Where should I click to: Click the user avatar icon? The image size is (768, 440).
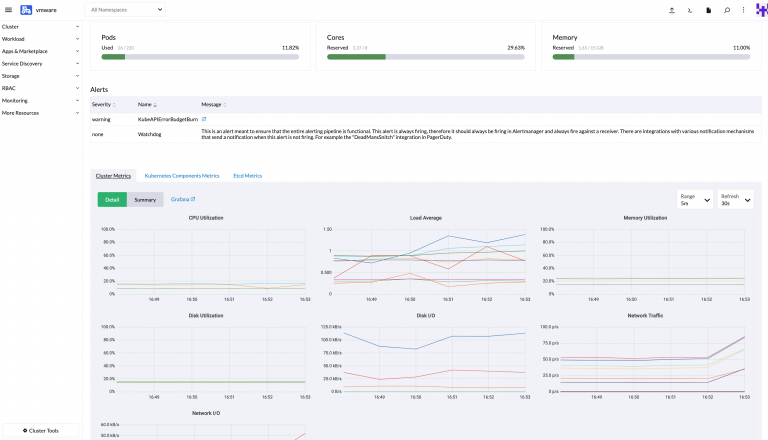pyautogui.click(x=761, y=9)
